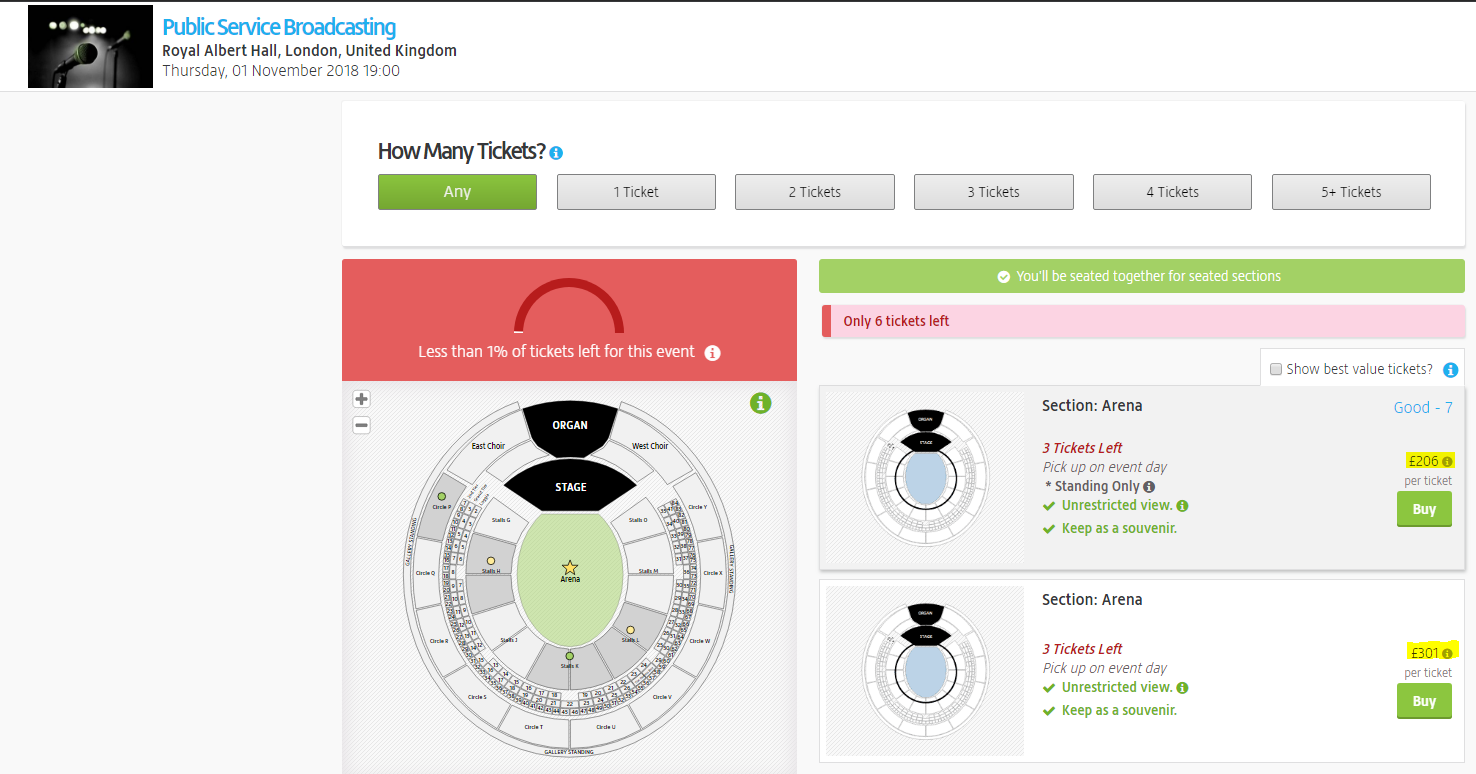Click info icon next to £206 price
Screen dimensions: 1476x774
pos(1447,462)
